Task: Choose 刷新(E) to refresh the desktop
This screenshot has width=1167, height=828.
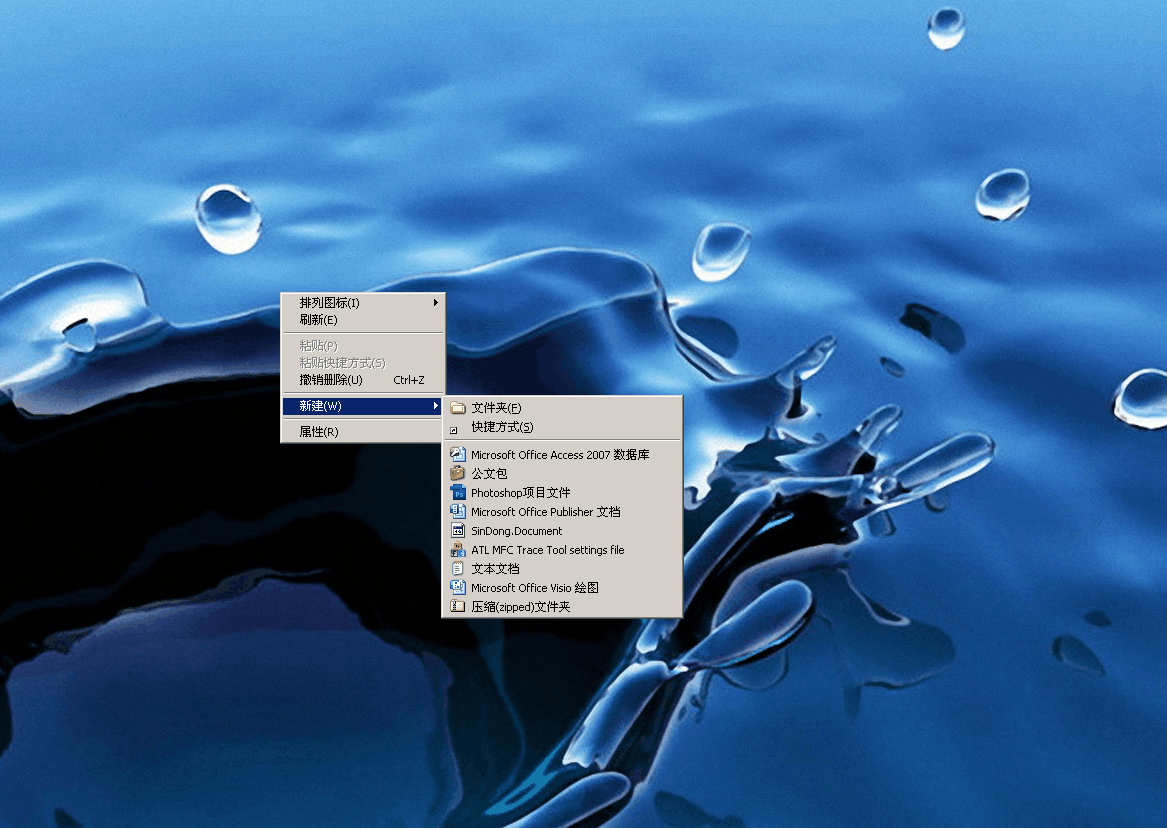Action: pos(363,320)
